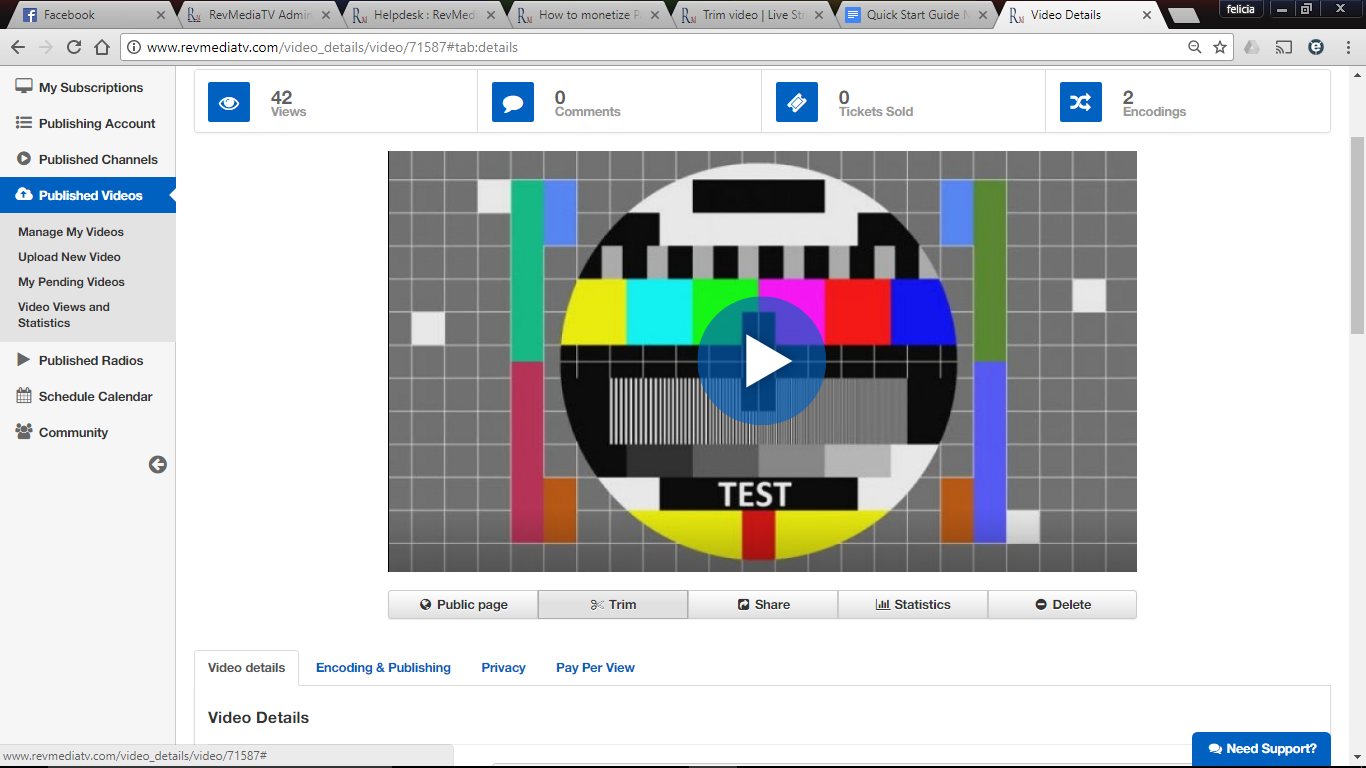Image resolution: width=1366 pixels, height=768 pixels.
Task: Open My Pending Videos link
Action: pos(71,282)
